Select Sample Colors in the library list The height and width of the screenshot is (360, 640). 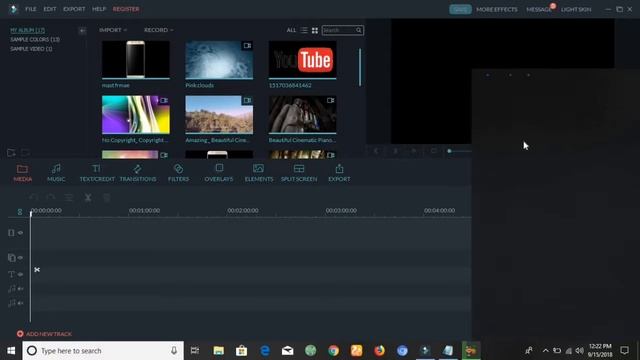point(35,40)
